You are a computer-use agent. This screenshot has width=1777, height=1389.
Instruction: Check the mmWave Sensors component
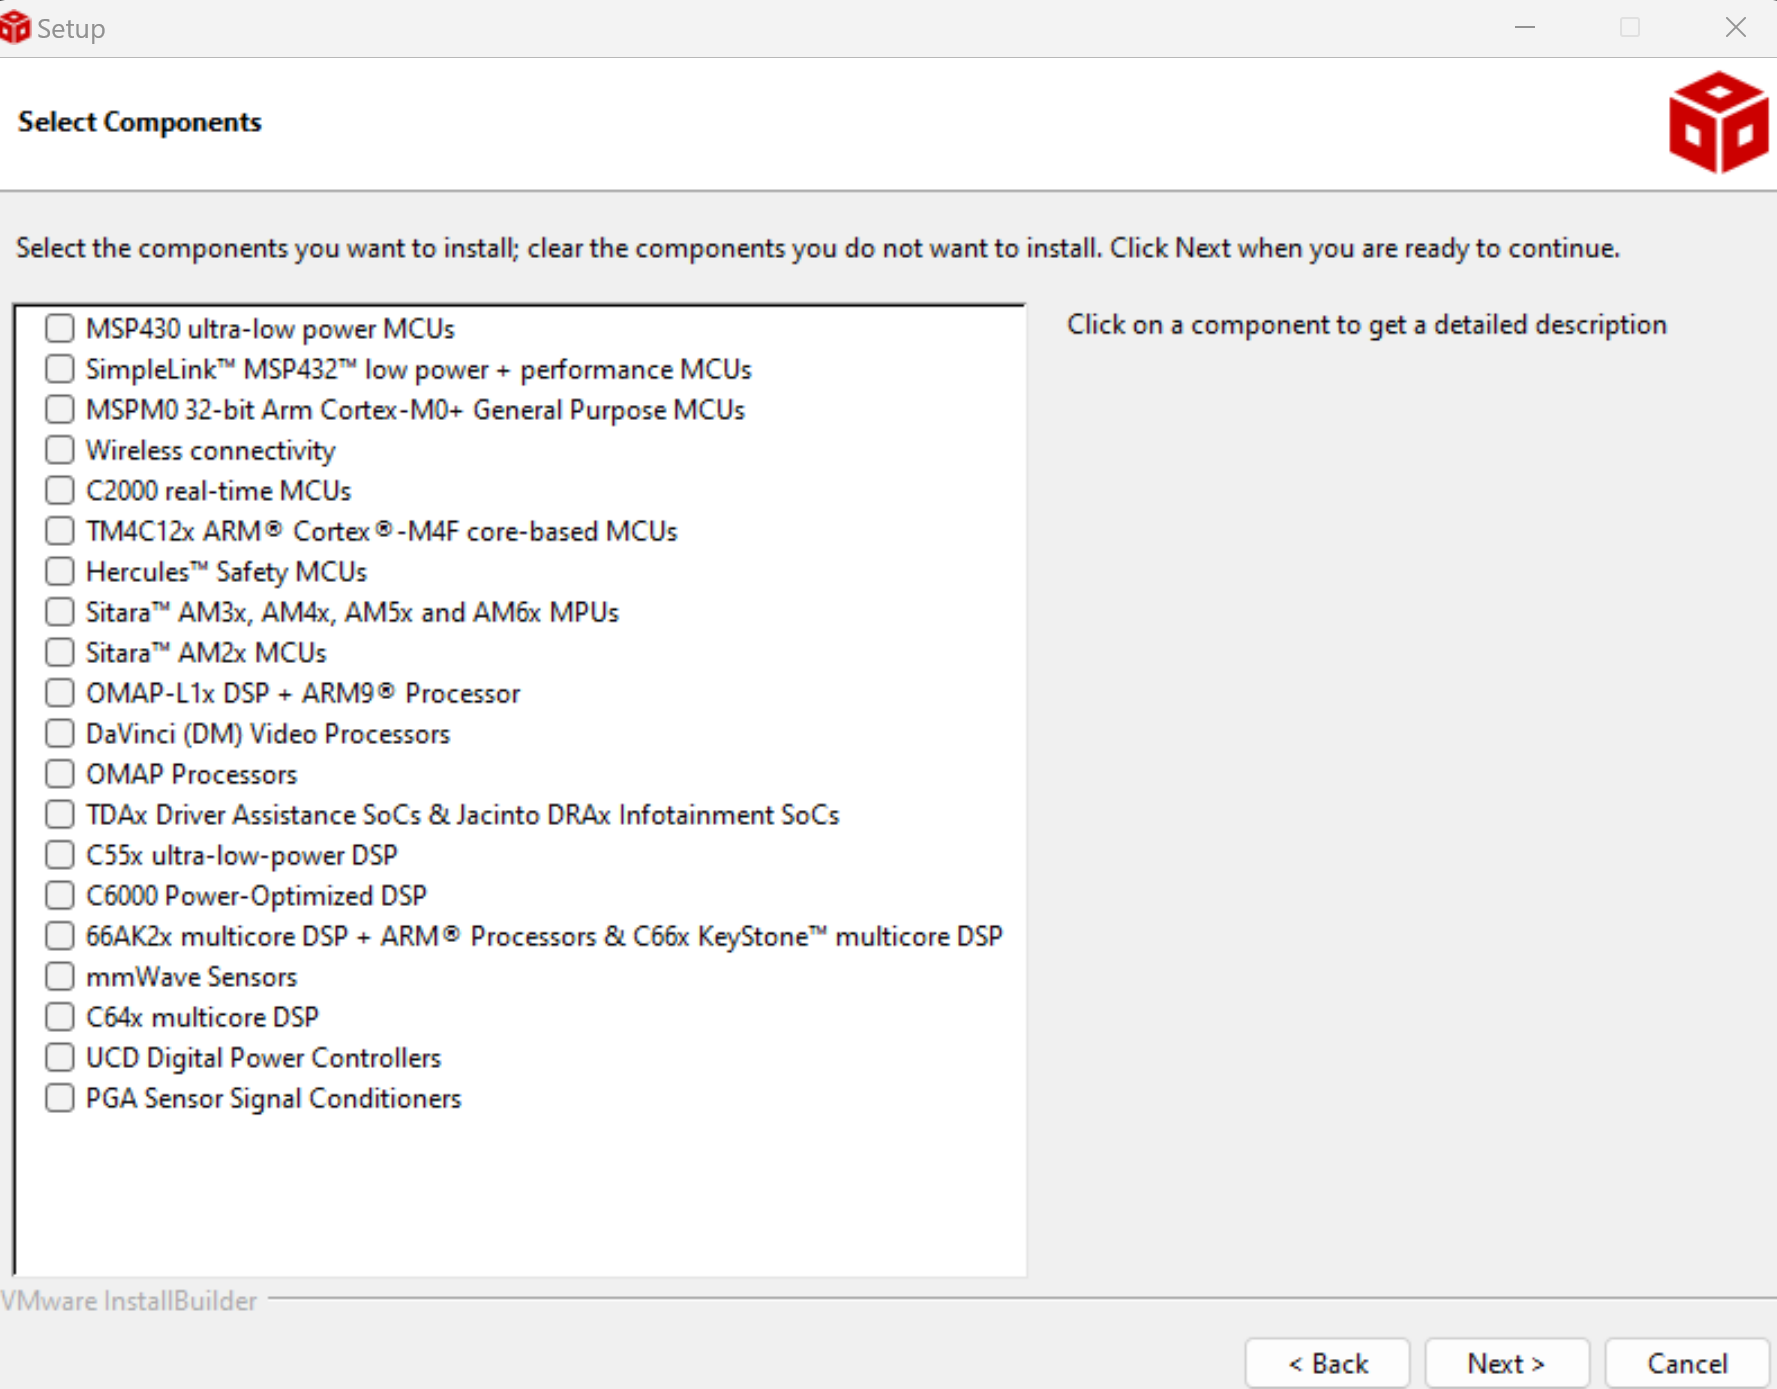(60, 976)
